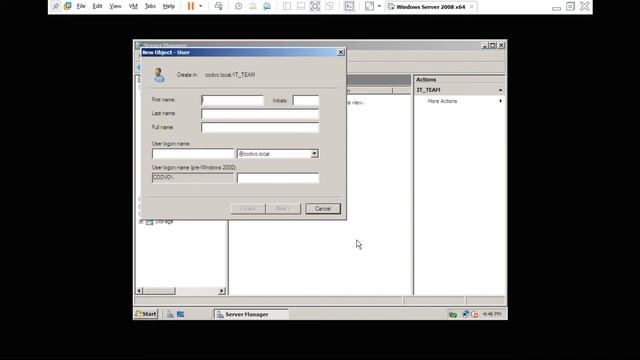Open the @codvo.local domain dropdown
The width and height of the screenshot is (640, 360).
(314, 154)
